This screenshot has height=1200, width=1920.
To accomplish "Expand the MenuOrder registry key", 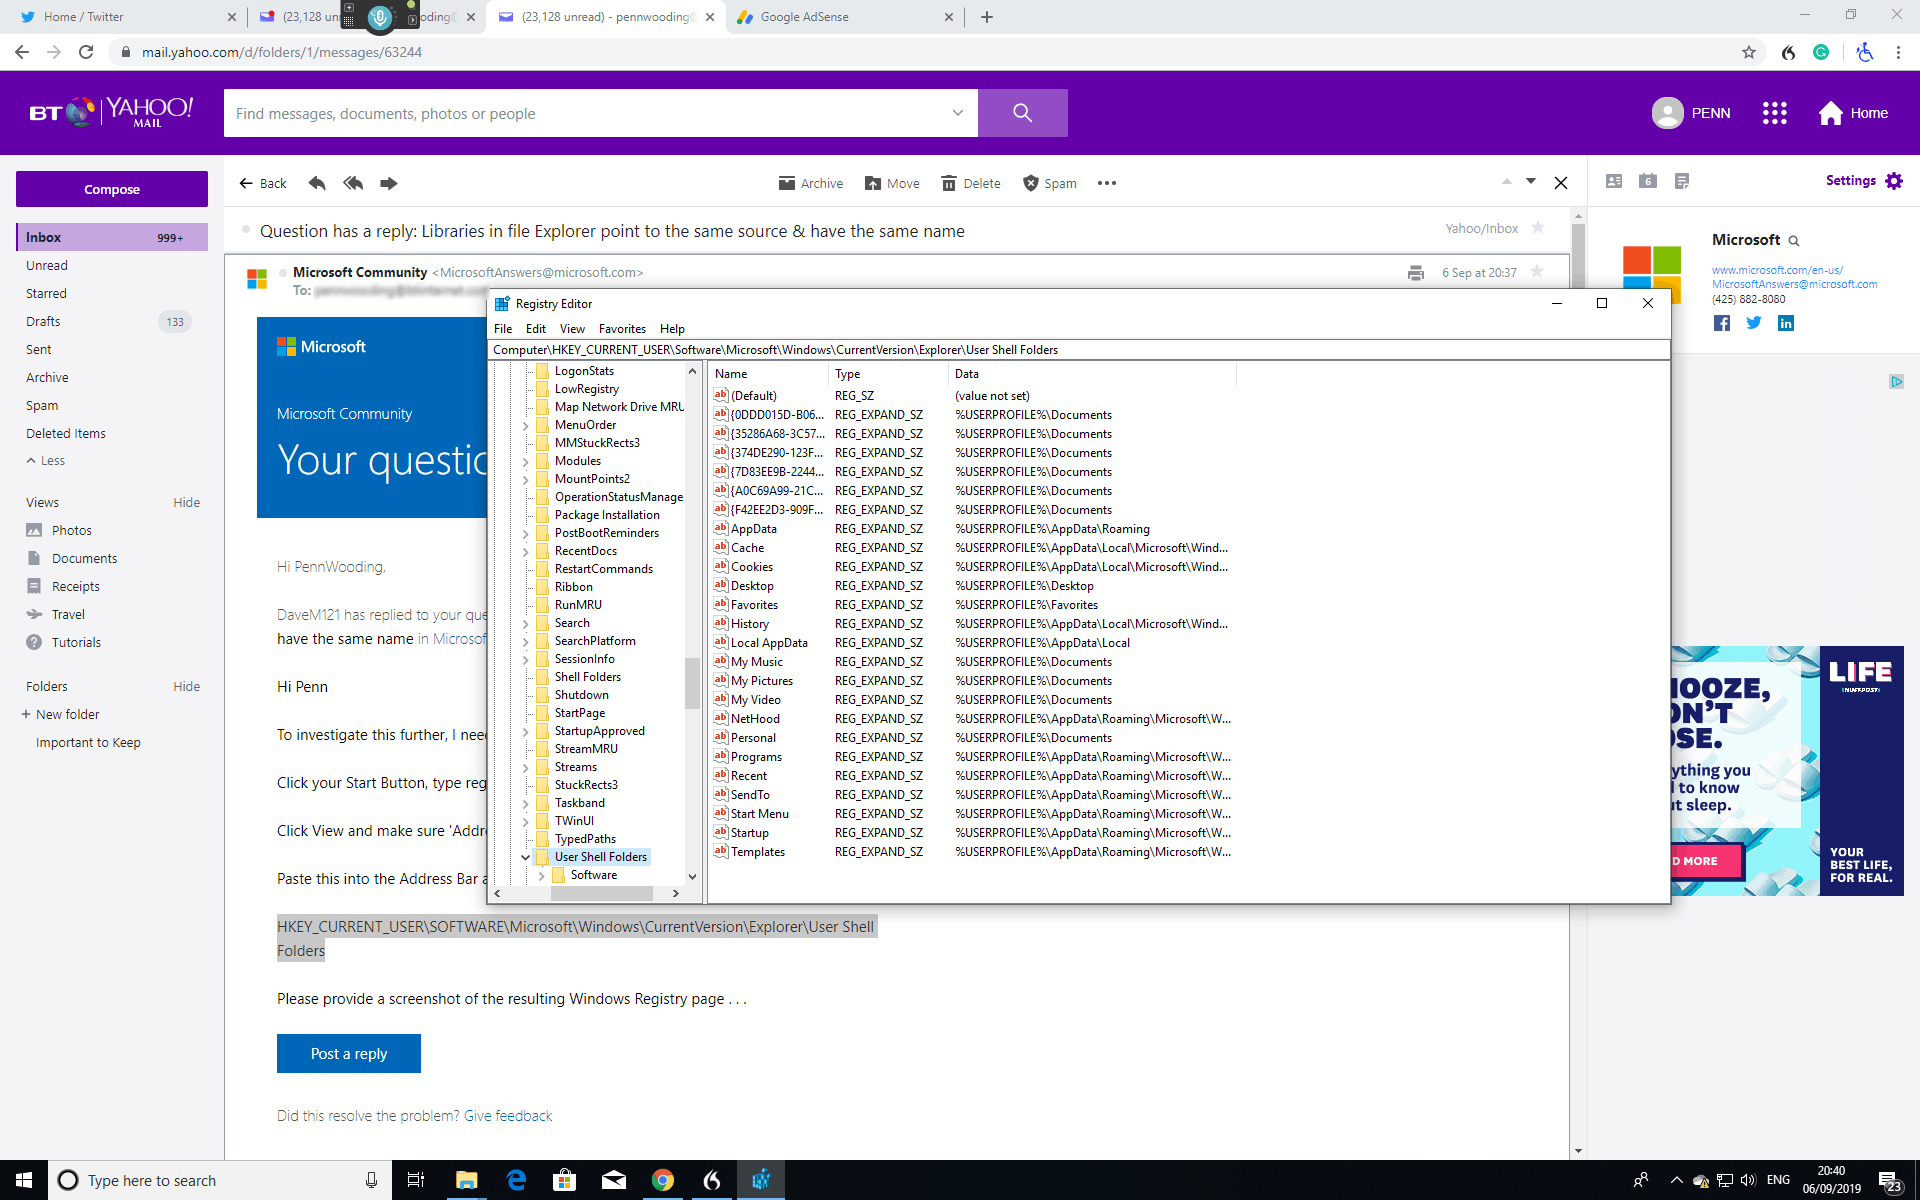I will point(525,425).
